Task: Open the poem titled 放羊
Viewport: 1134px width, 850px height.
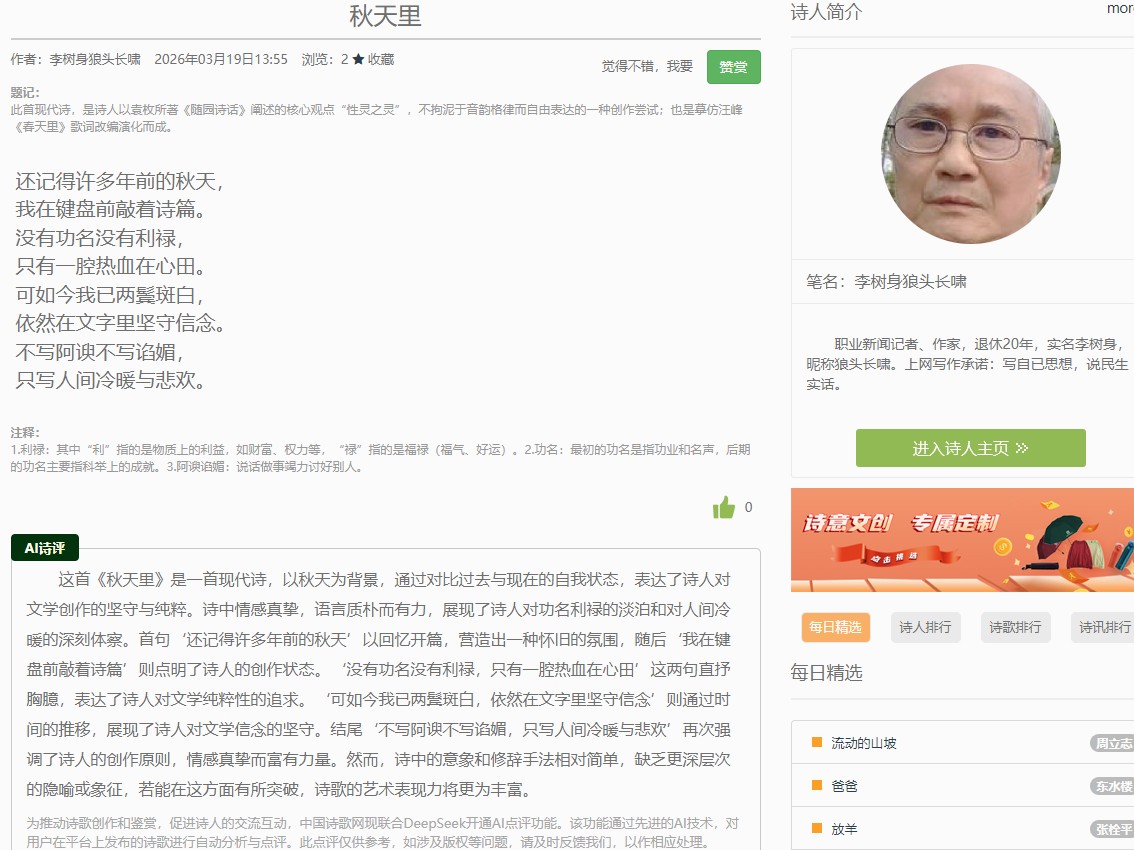Action: pyautogui.click(x=845, y=829)
